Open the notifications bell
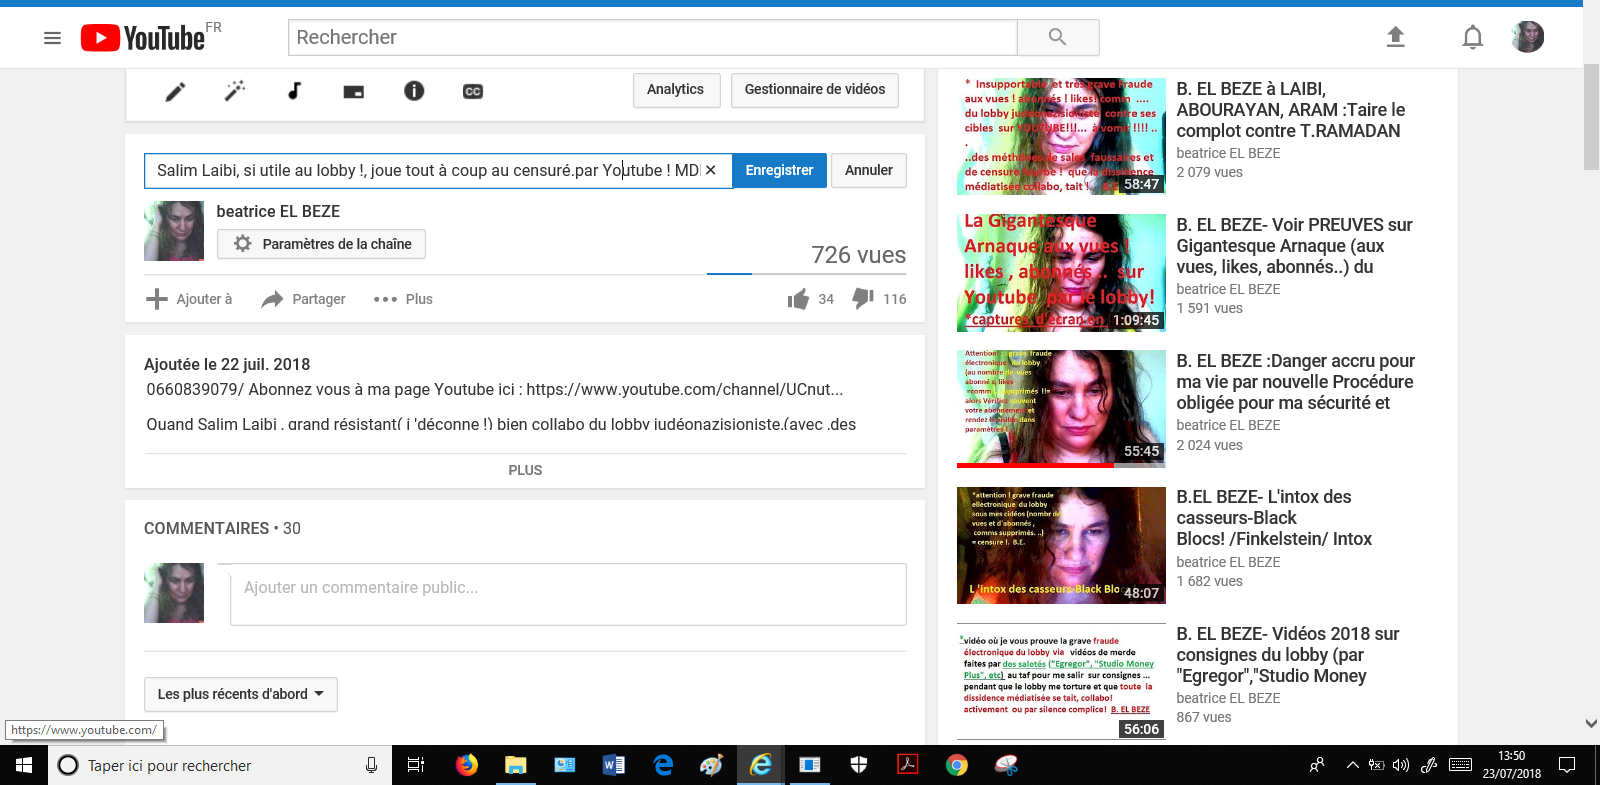Screen dimensions: 1600x785 point(1472,38)
